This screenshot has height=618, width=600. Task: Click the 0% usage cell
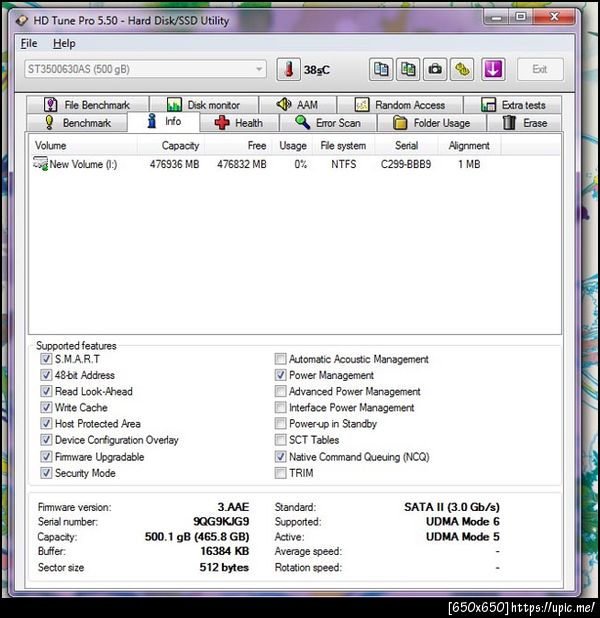click(x=300, y=164)
